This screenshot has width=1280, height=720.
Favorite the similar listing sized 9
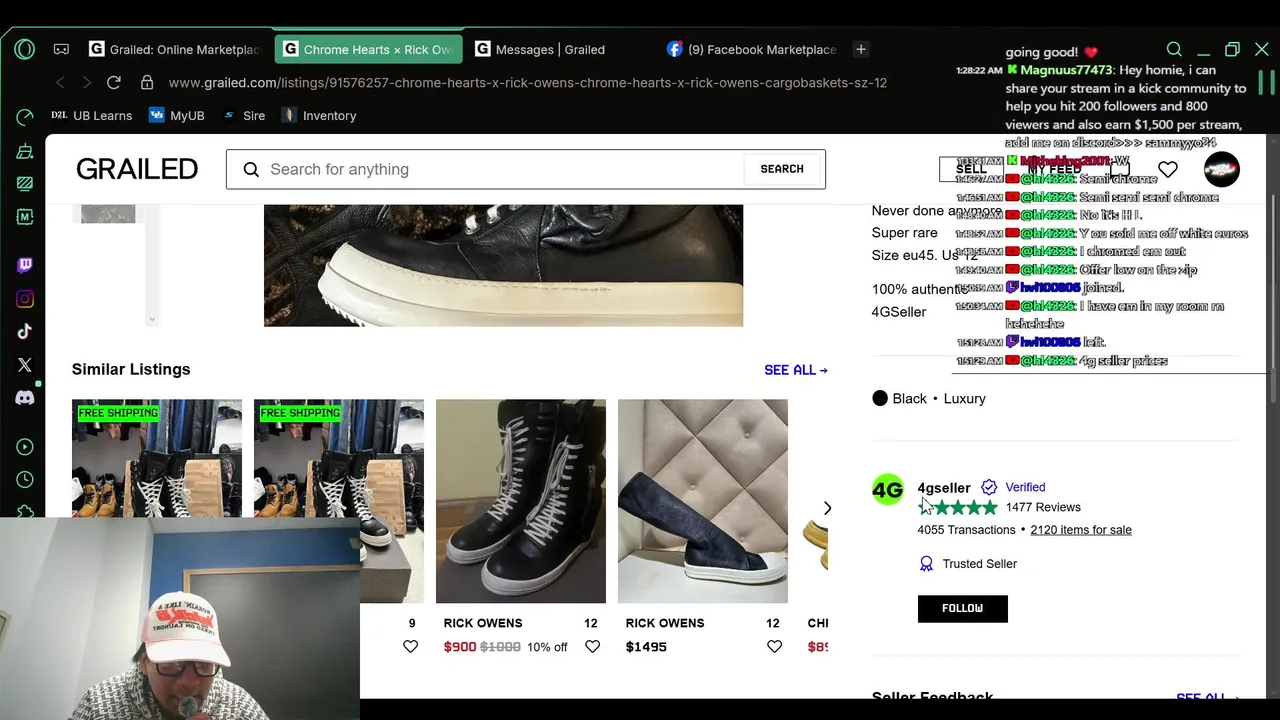pos(410,647)
